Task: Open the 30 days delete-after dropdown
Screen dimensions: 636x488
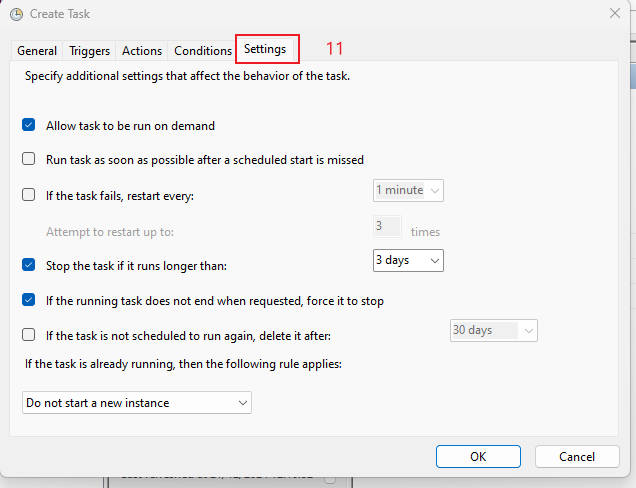Action: tap(494, 330)
